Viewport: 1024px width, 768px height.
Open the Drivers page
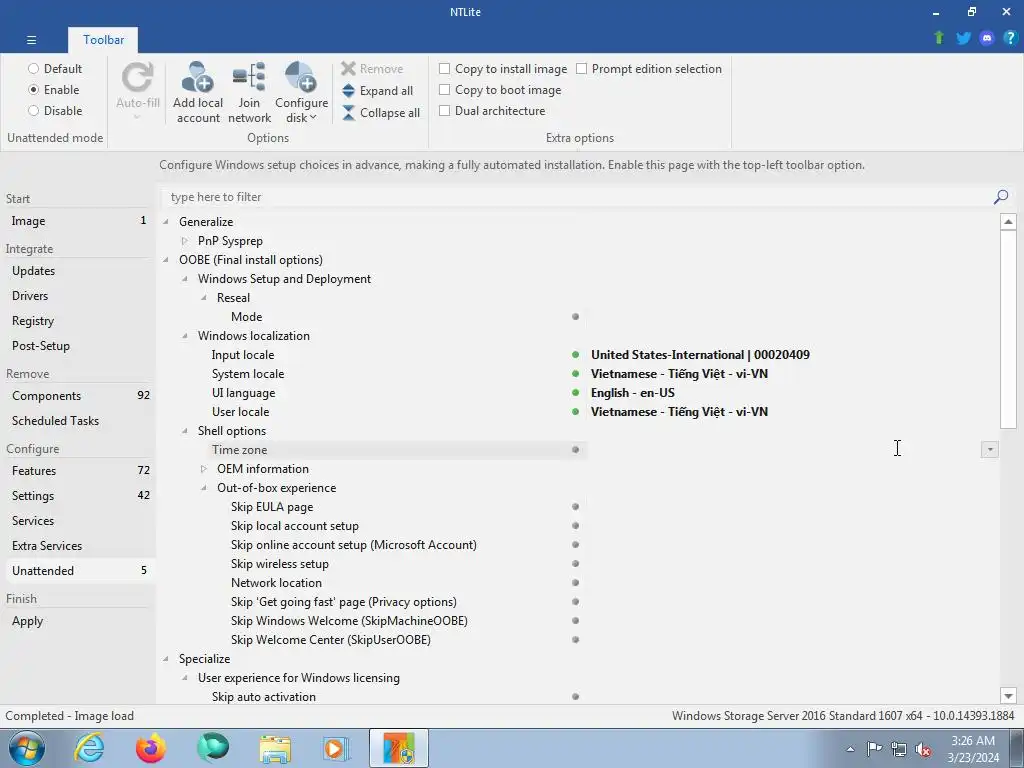(78, 295)
